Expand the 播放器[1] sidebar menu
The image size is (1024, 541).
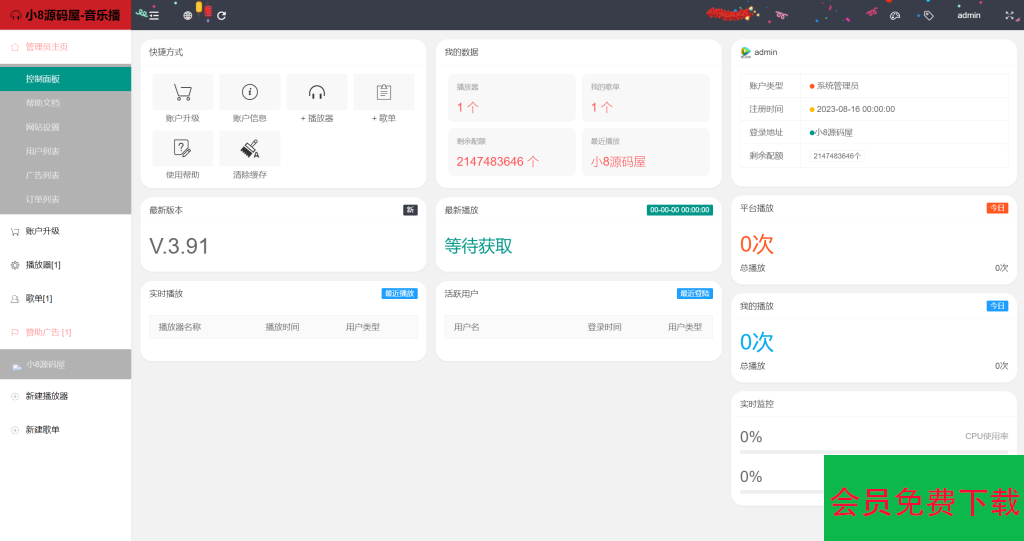43,265
